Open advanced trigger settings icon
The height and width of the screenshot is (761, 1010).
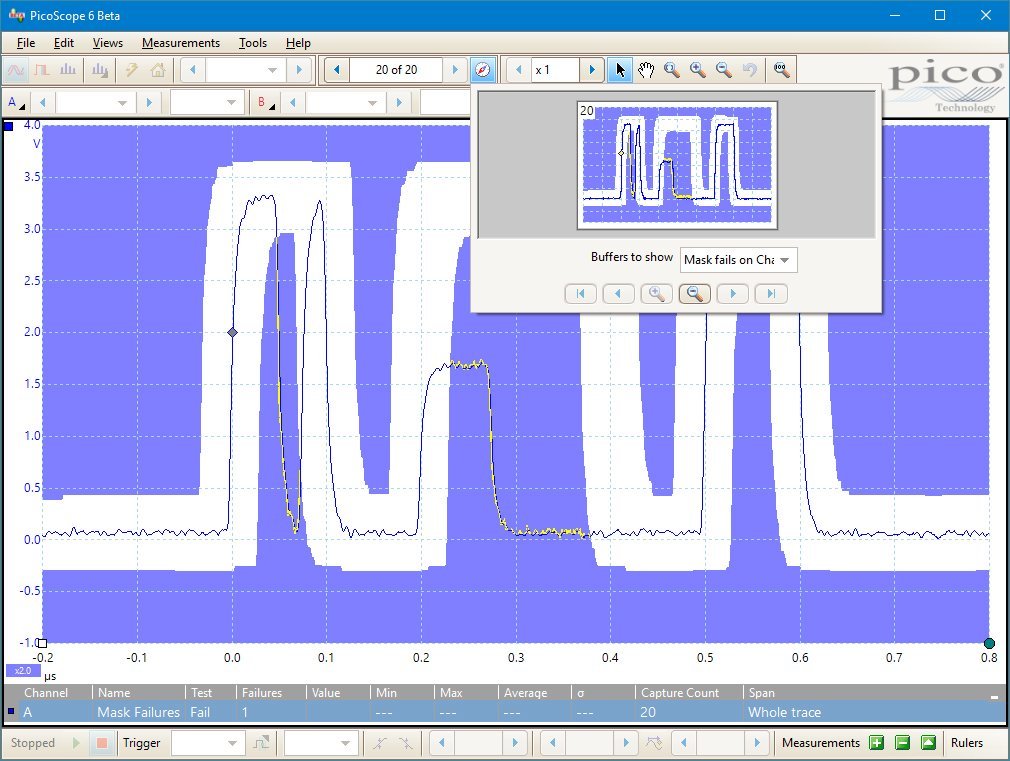click(x=261, y=743)
